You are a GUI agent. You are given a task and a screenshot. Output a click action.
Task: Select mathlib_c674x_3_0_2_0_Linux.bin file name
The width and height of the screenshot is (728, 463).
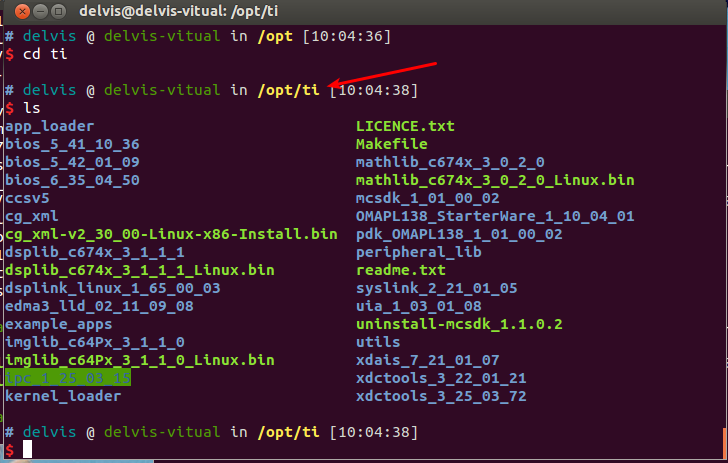(x=495, y=180)
